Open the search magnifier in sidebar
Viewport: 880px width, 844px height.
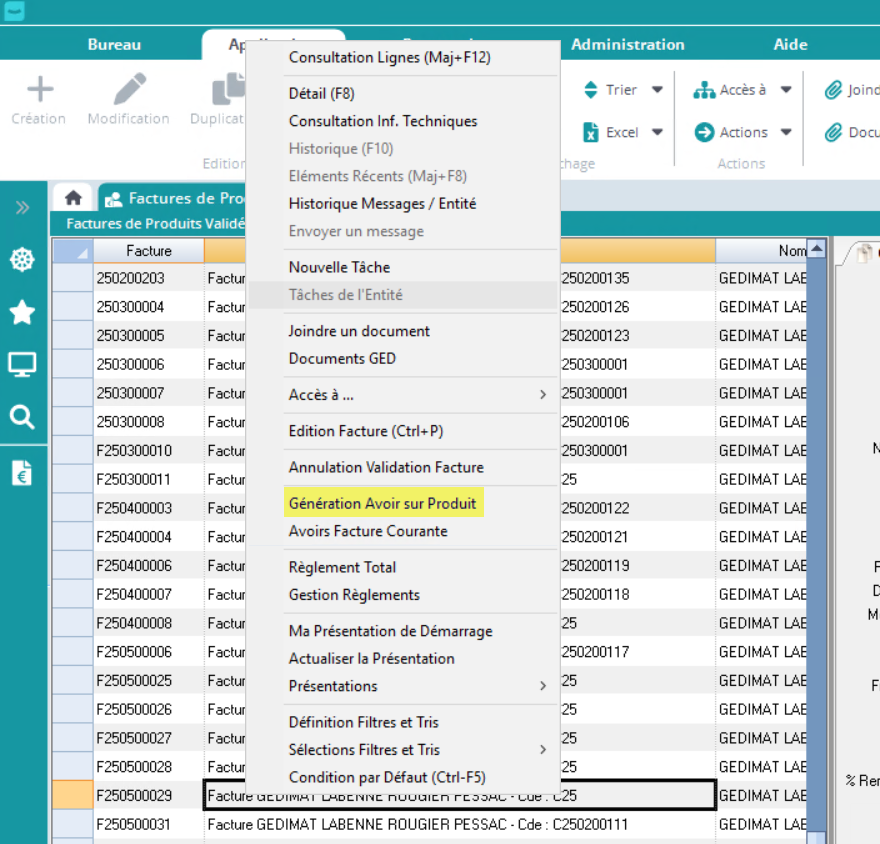22,417
